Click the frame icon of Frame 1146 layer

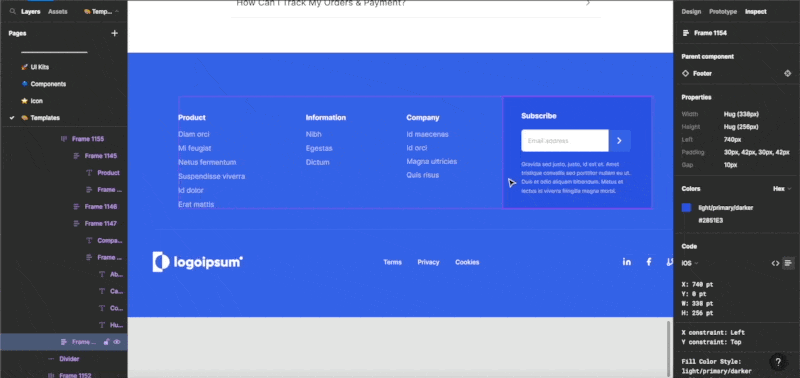point(77,207)
